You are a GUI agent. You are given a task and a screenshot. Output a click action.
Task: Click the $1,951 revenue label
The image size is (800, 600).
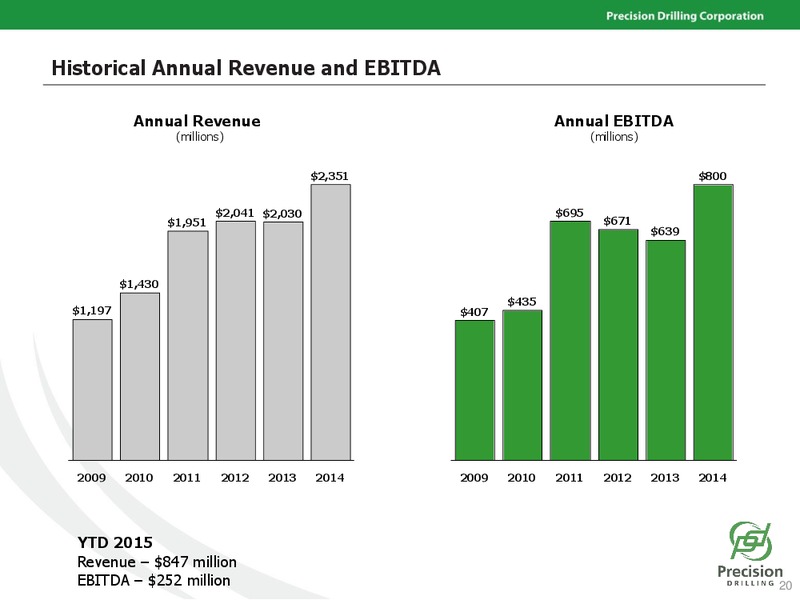coord(187,222)
